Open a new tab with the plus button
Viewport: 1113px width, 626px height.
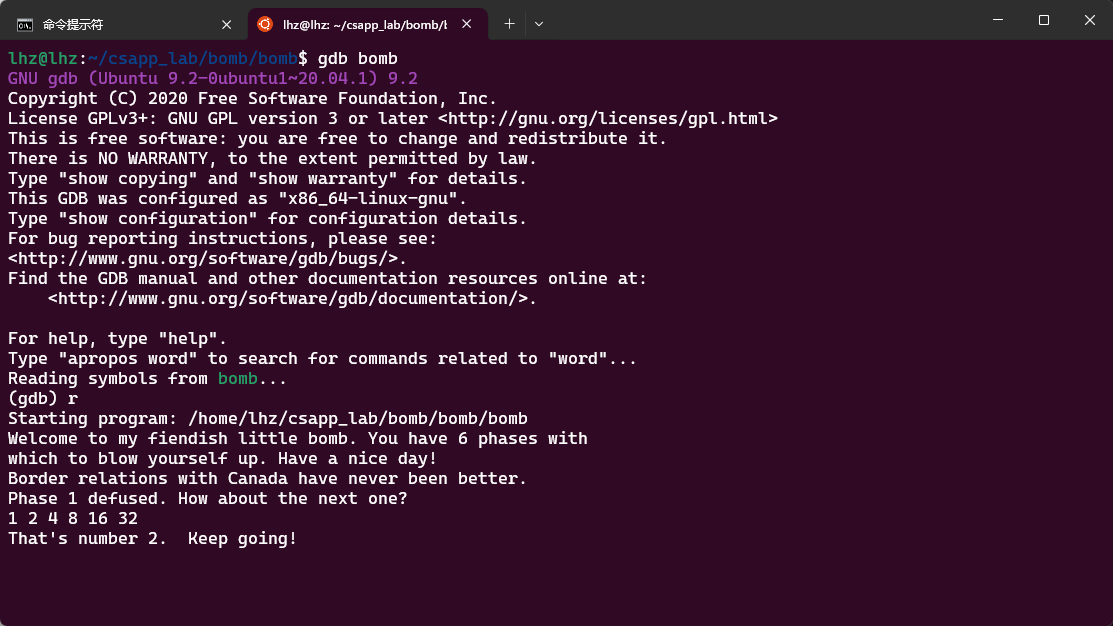point(512,23)
